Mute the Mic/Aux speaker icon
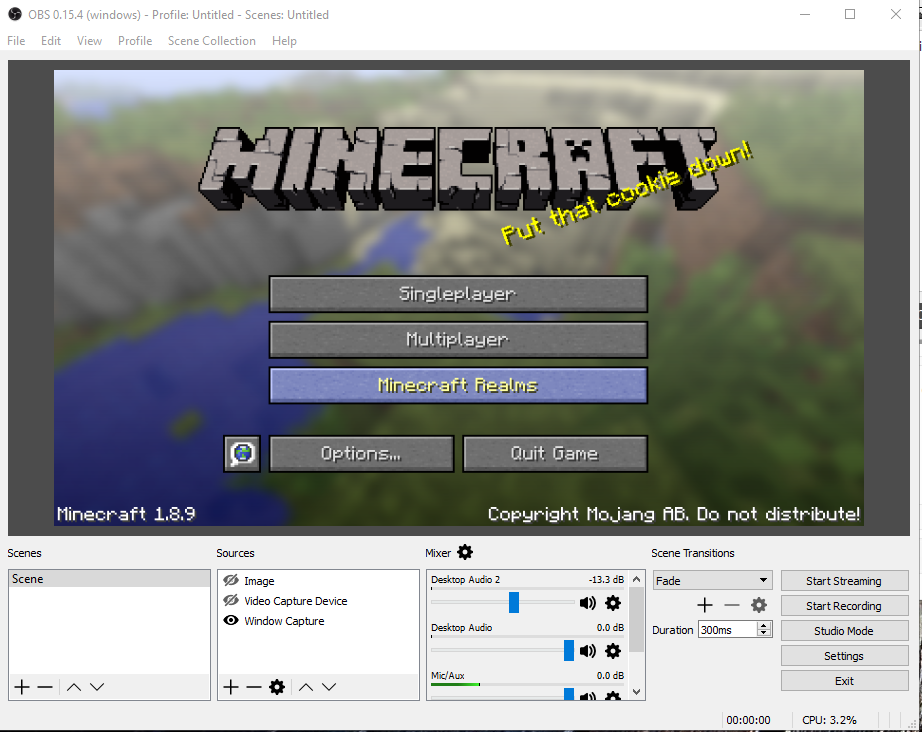This screenshot has width=922, height=732. (587, 696)
